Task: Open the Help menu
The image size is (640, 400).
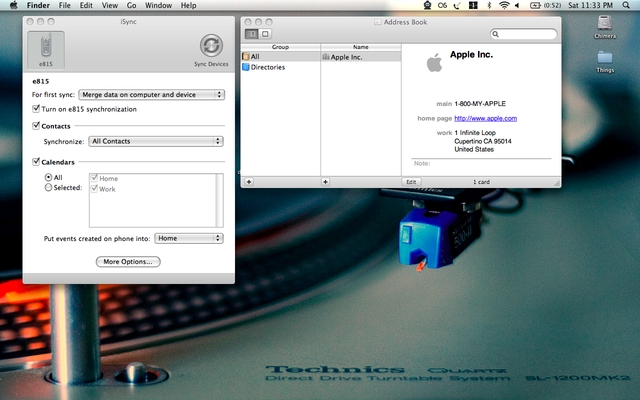Action: pyautogui.click(x=189, y=5)
